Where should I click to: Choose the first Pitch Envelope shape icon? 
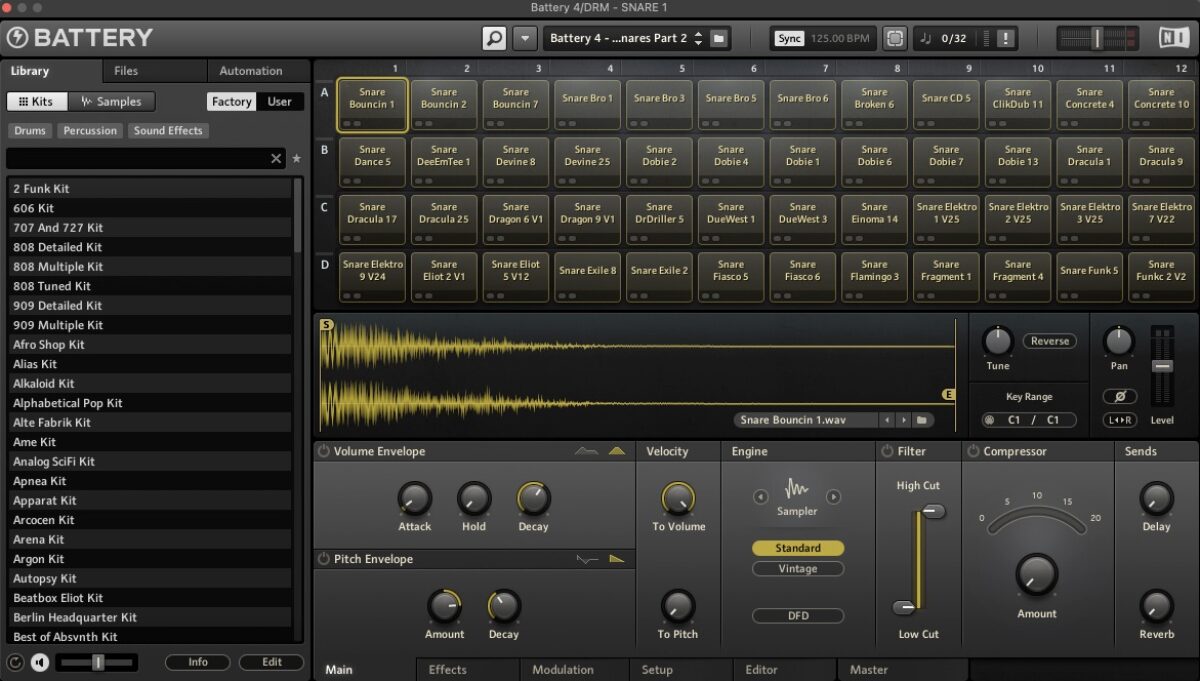(587, 559)
